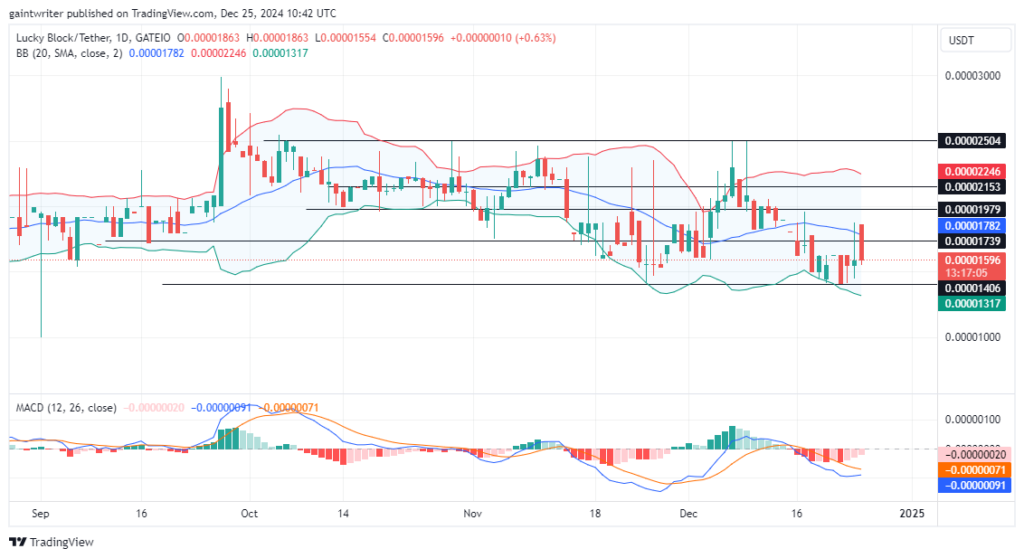1024x558 pixels.
Task: Click the BB upper value 0.00002246 in legend
Action: (x=218, y=53)
